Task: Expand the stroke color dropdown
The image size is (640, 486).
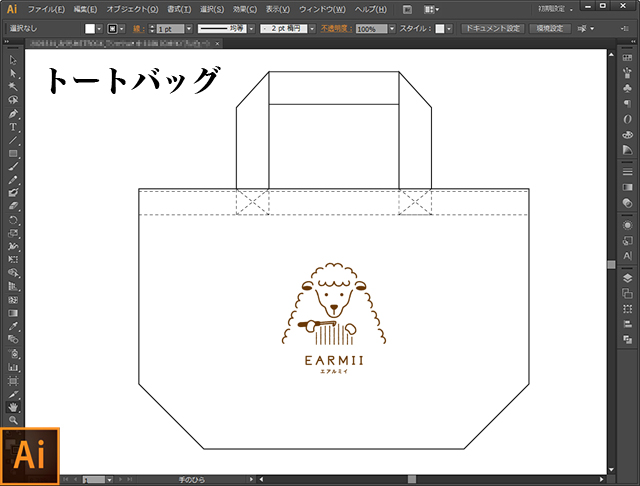Action: click(x=122, y=29)
